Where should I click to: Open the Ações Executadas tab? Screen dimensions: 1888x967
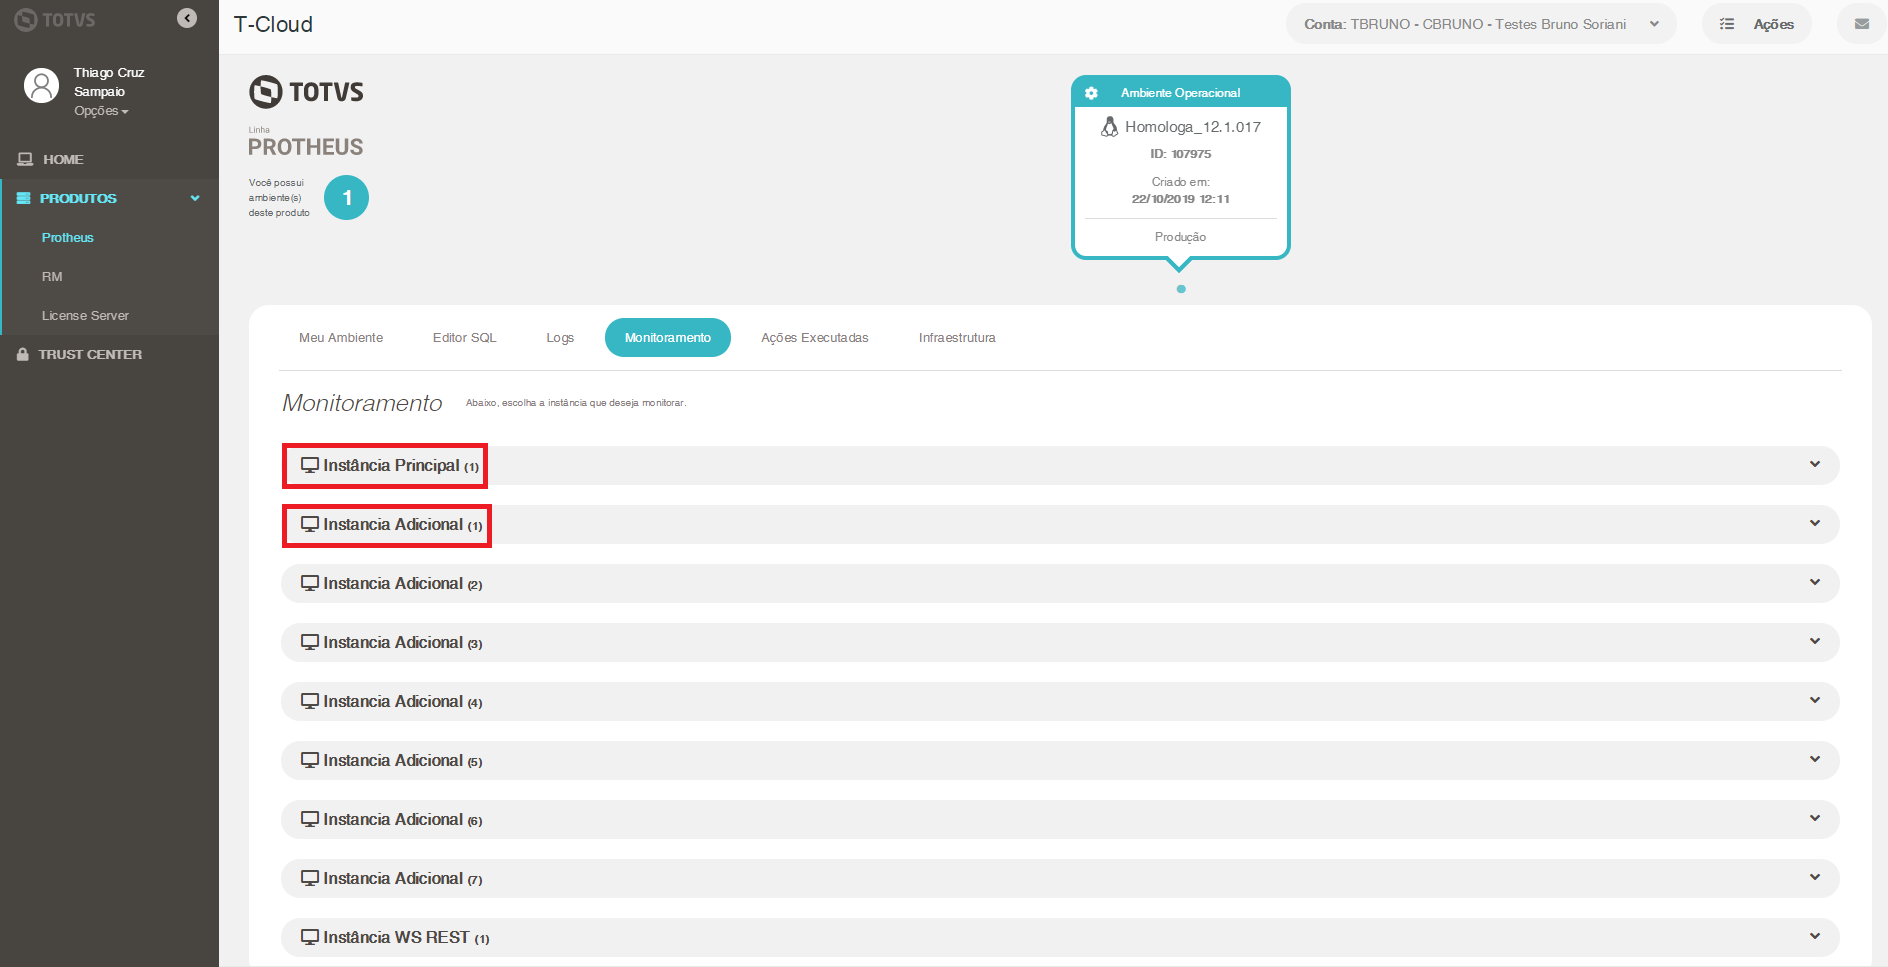click(x=815, y=338)
